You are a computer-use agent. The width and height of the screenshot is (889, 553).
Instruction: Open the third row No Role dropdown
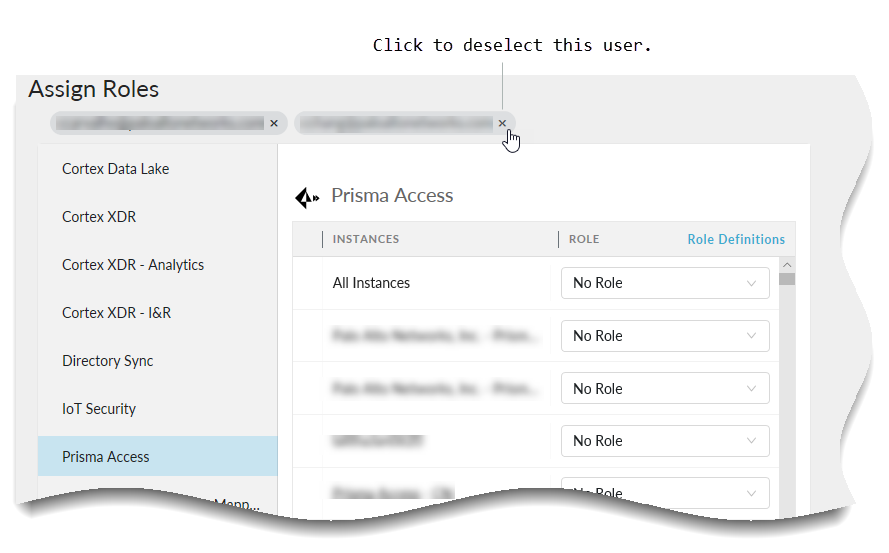pyautogui.click(x=665, y=389)
